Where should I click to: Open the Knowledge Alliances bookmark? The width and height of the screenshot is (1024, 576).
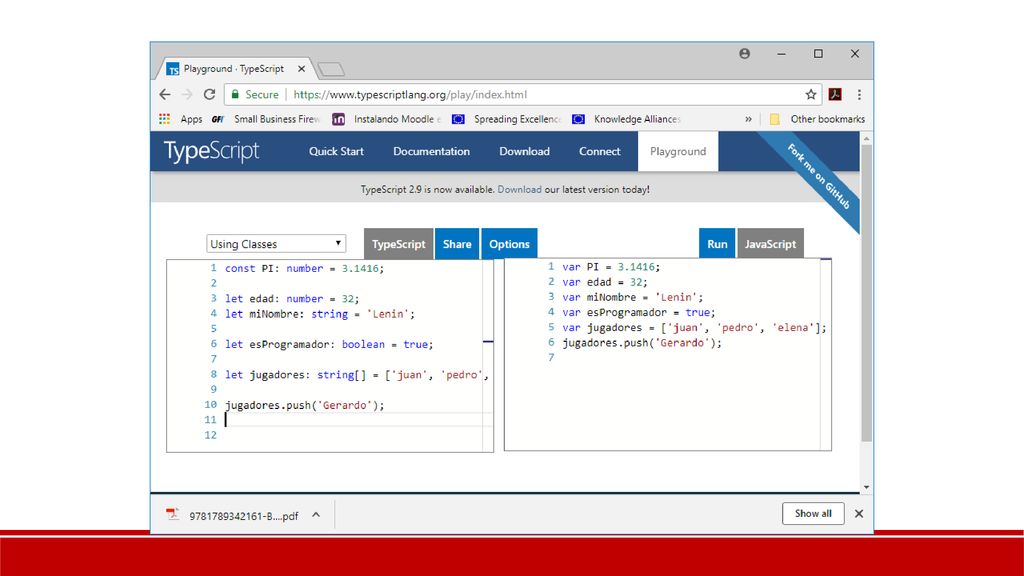pos(627,119)
